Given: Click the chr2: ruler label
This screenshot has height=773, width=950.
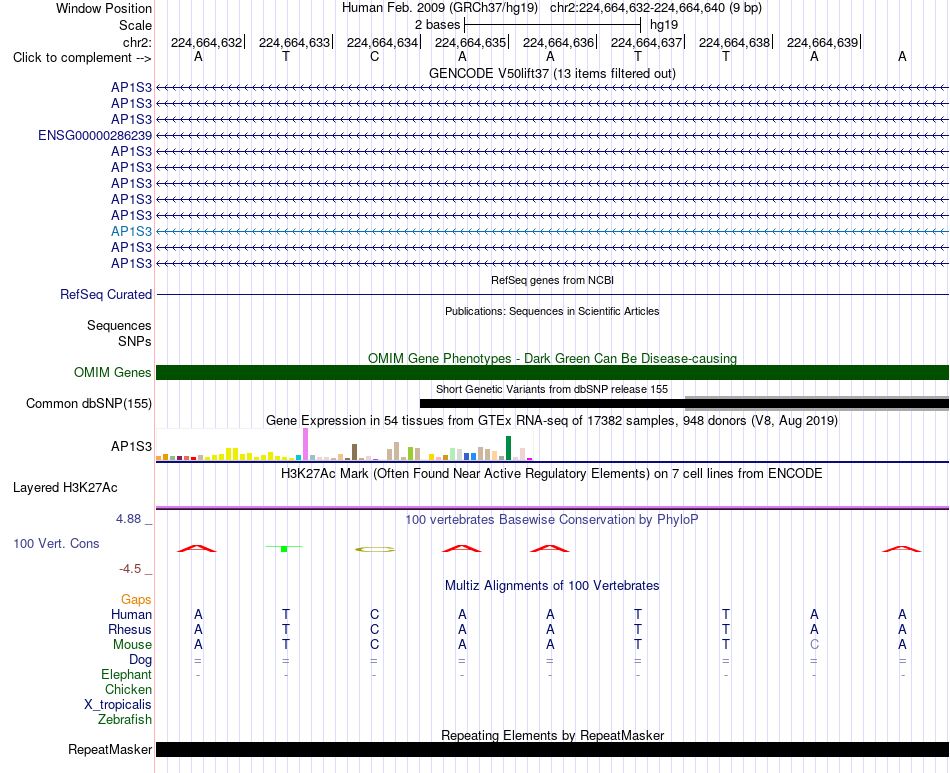Looking at the screenshot, I should [137, 42].
